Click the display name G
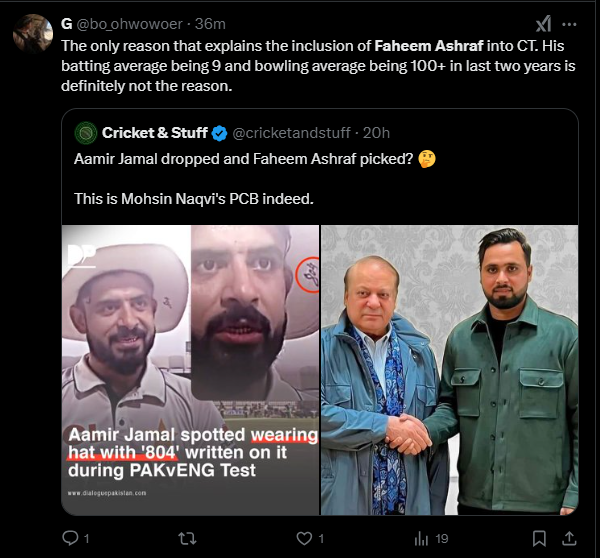600x558 pixels. [x=67, y=24]
